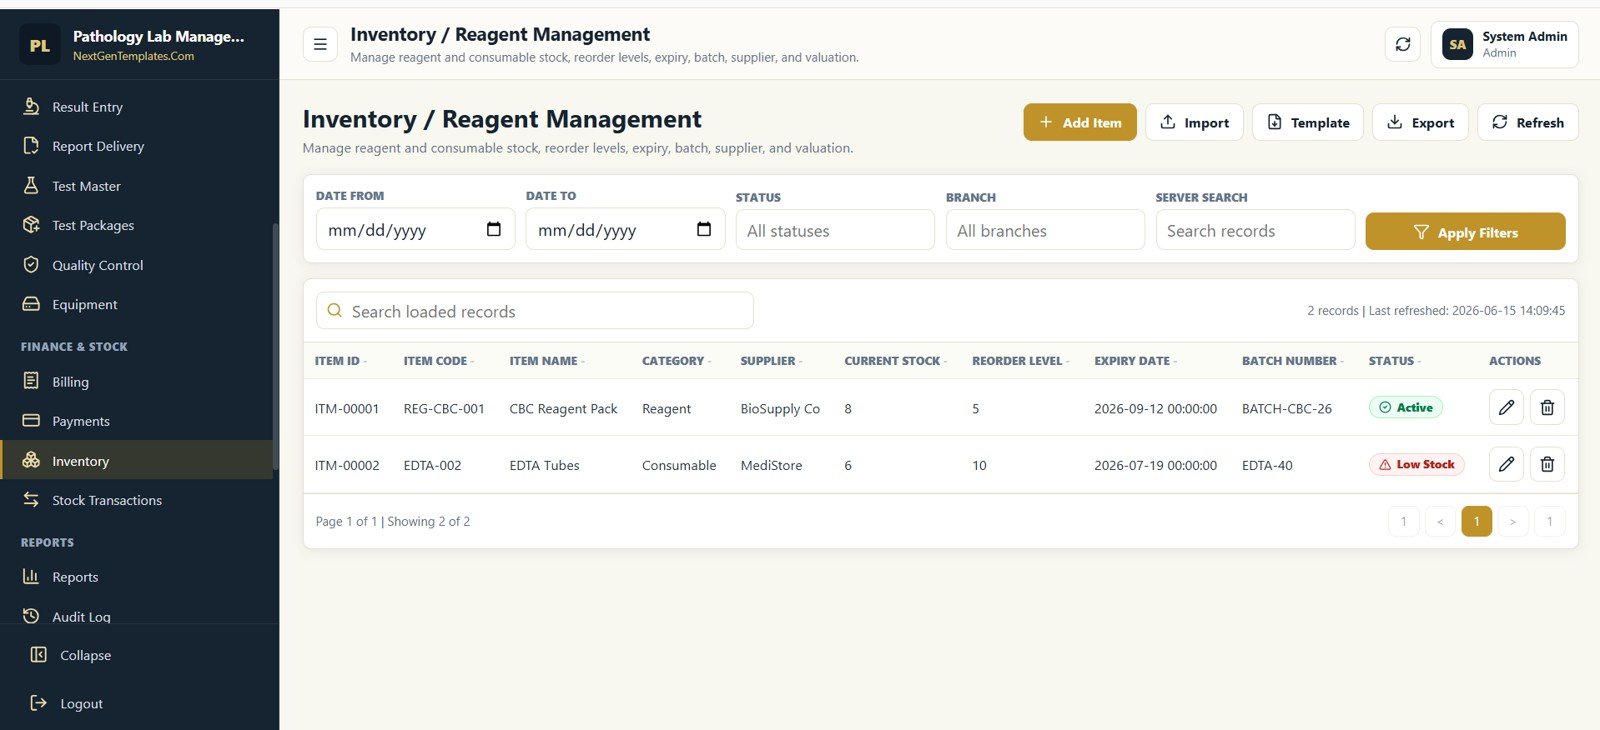Click BATCH-CBC-26 batch number cell
Viewport: 1600px width, 730px height.
coord(1287,408)
